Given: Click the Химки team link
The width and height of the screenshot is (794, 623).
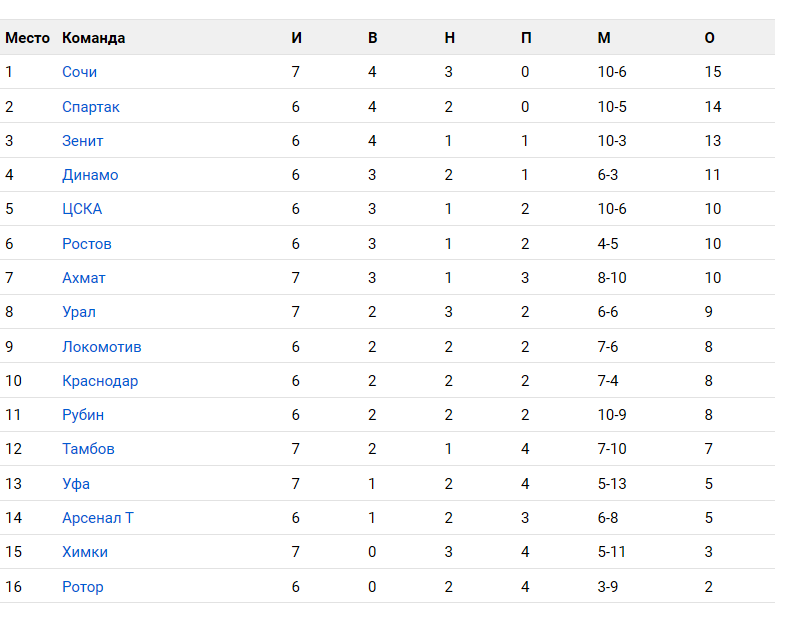Looking at the screenshot, I should coord(85,552).
